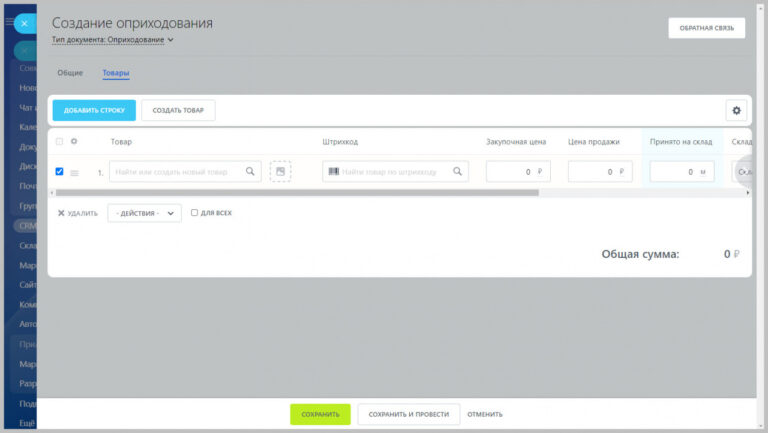768x433 pixels.
Task: Open table settings gear icon
Action: click(736, 111)
